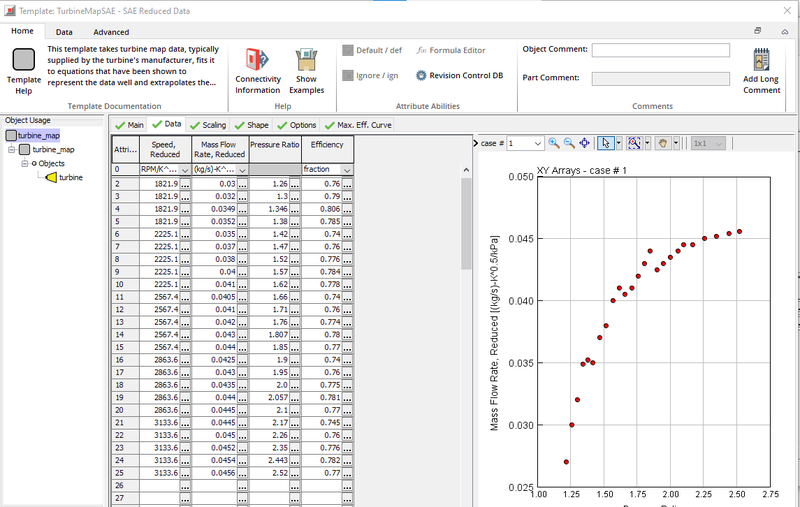Select the zoom-region box tool
Viewport: 800px width, 507px height.
634,143
